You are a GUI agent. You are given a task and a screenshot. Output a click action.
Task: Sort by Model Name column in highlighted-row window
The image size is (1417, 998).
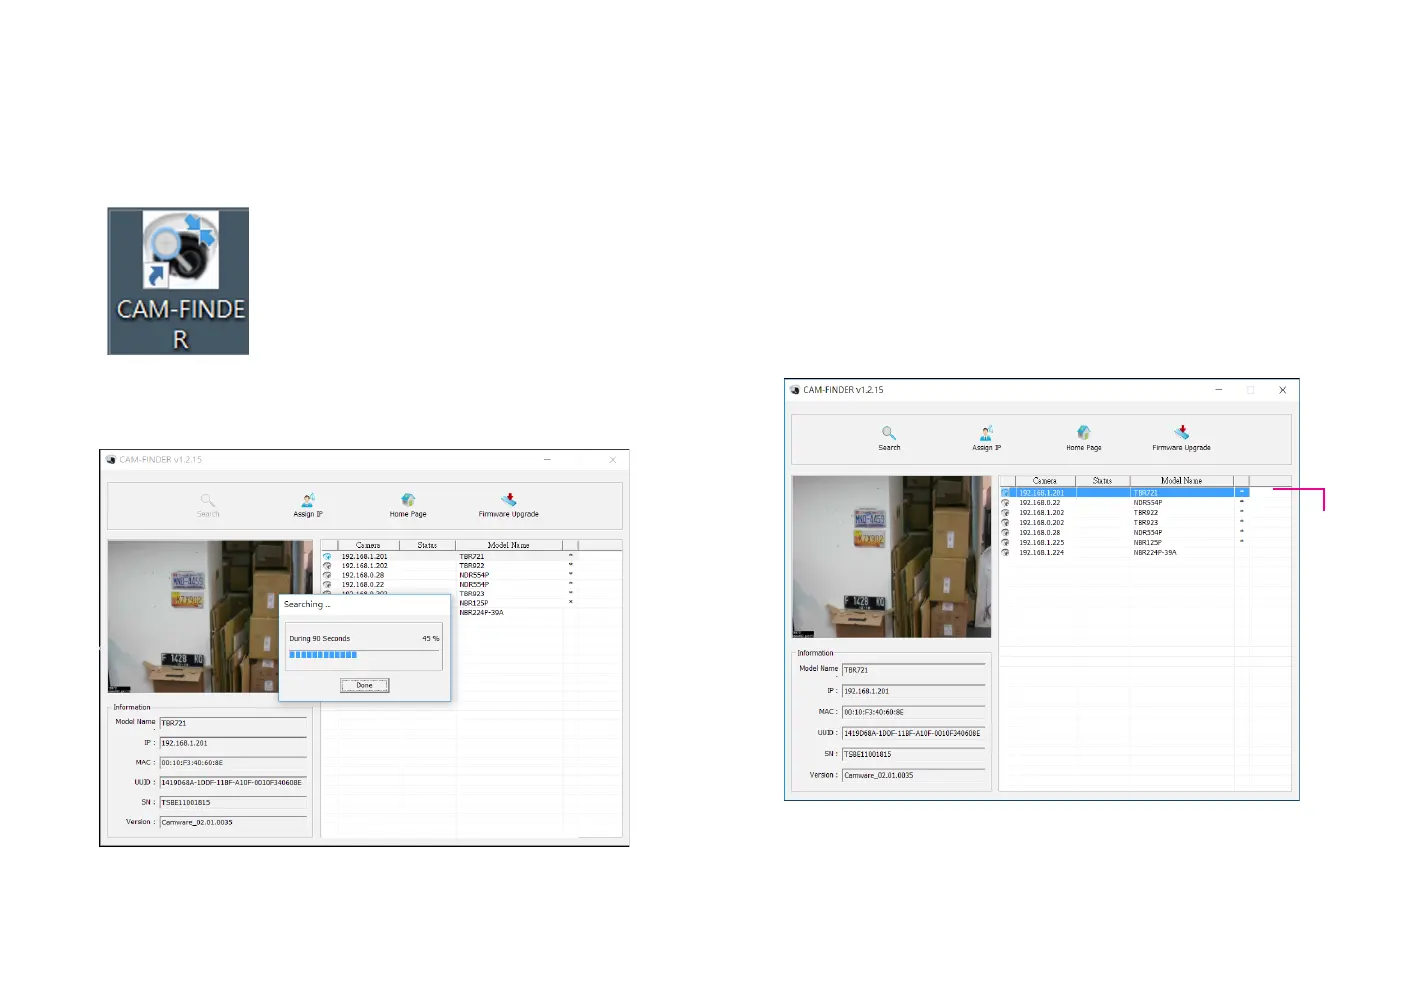tap(1182, 481)
